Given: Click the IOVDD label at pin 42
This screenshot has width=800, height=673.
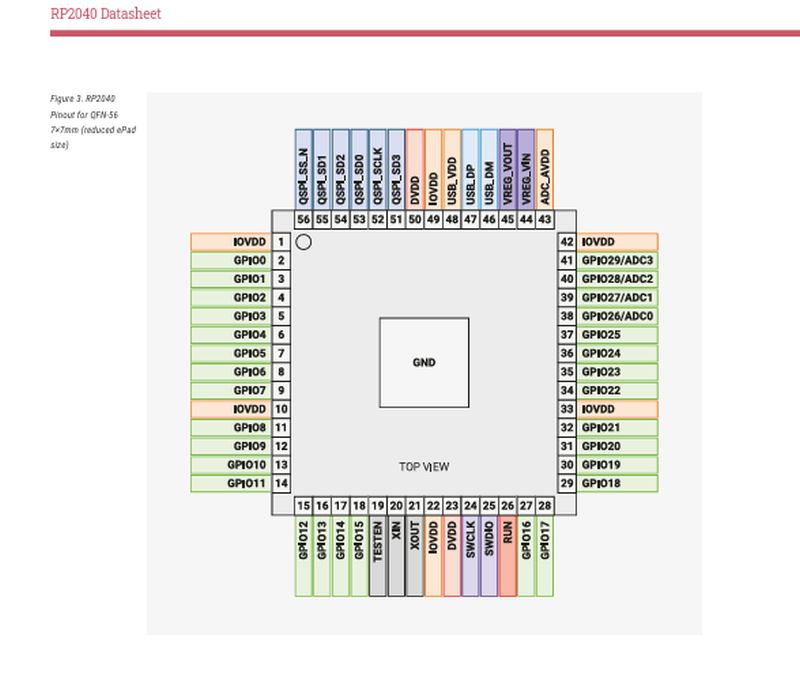Looking at the screenshot, I should point(617,242).
